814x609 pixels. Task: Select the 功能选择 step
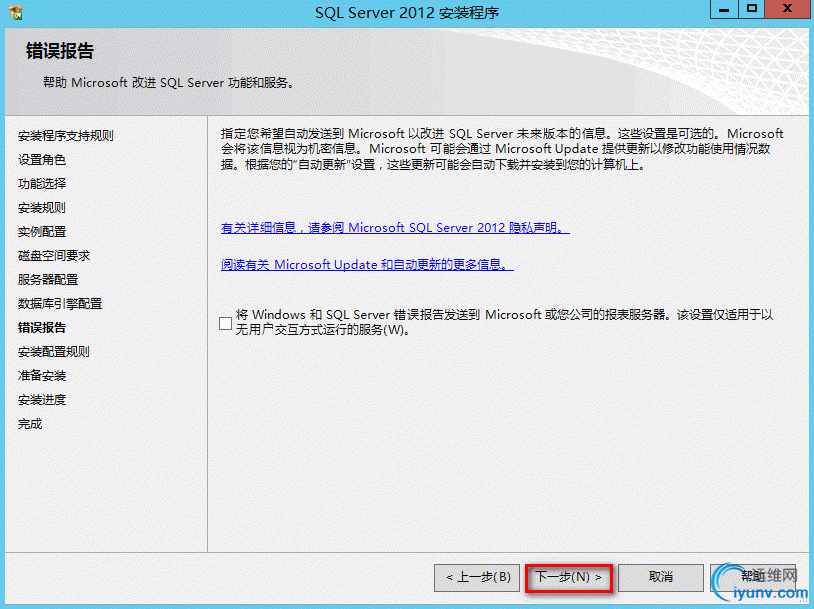pos(42,184)
